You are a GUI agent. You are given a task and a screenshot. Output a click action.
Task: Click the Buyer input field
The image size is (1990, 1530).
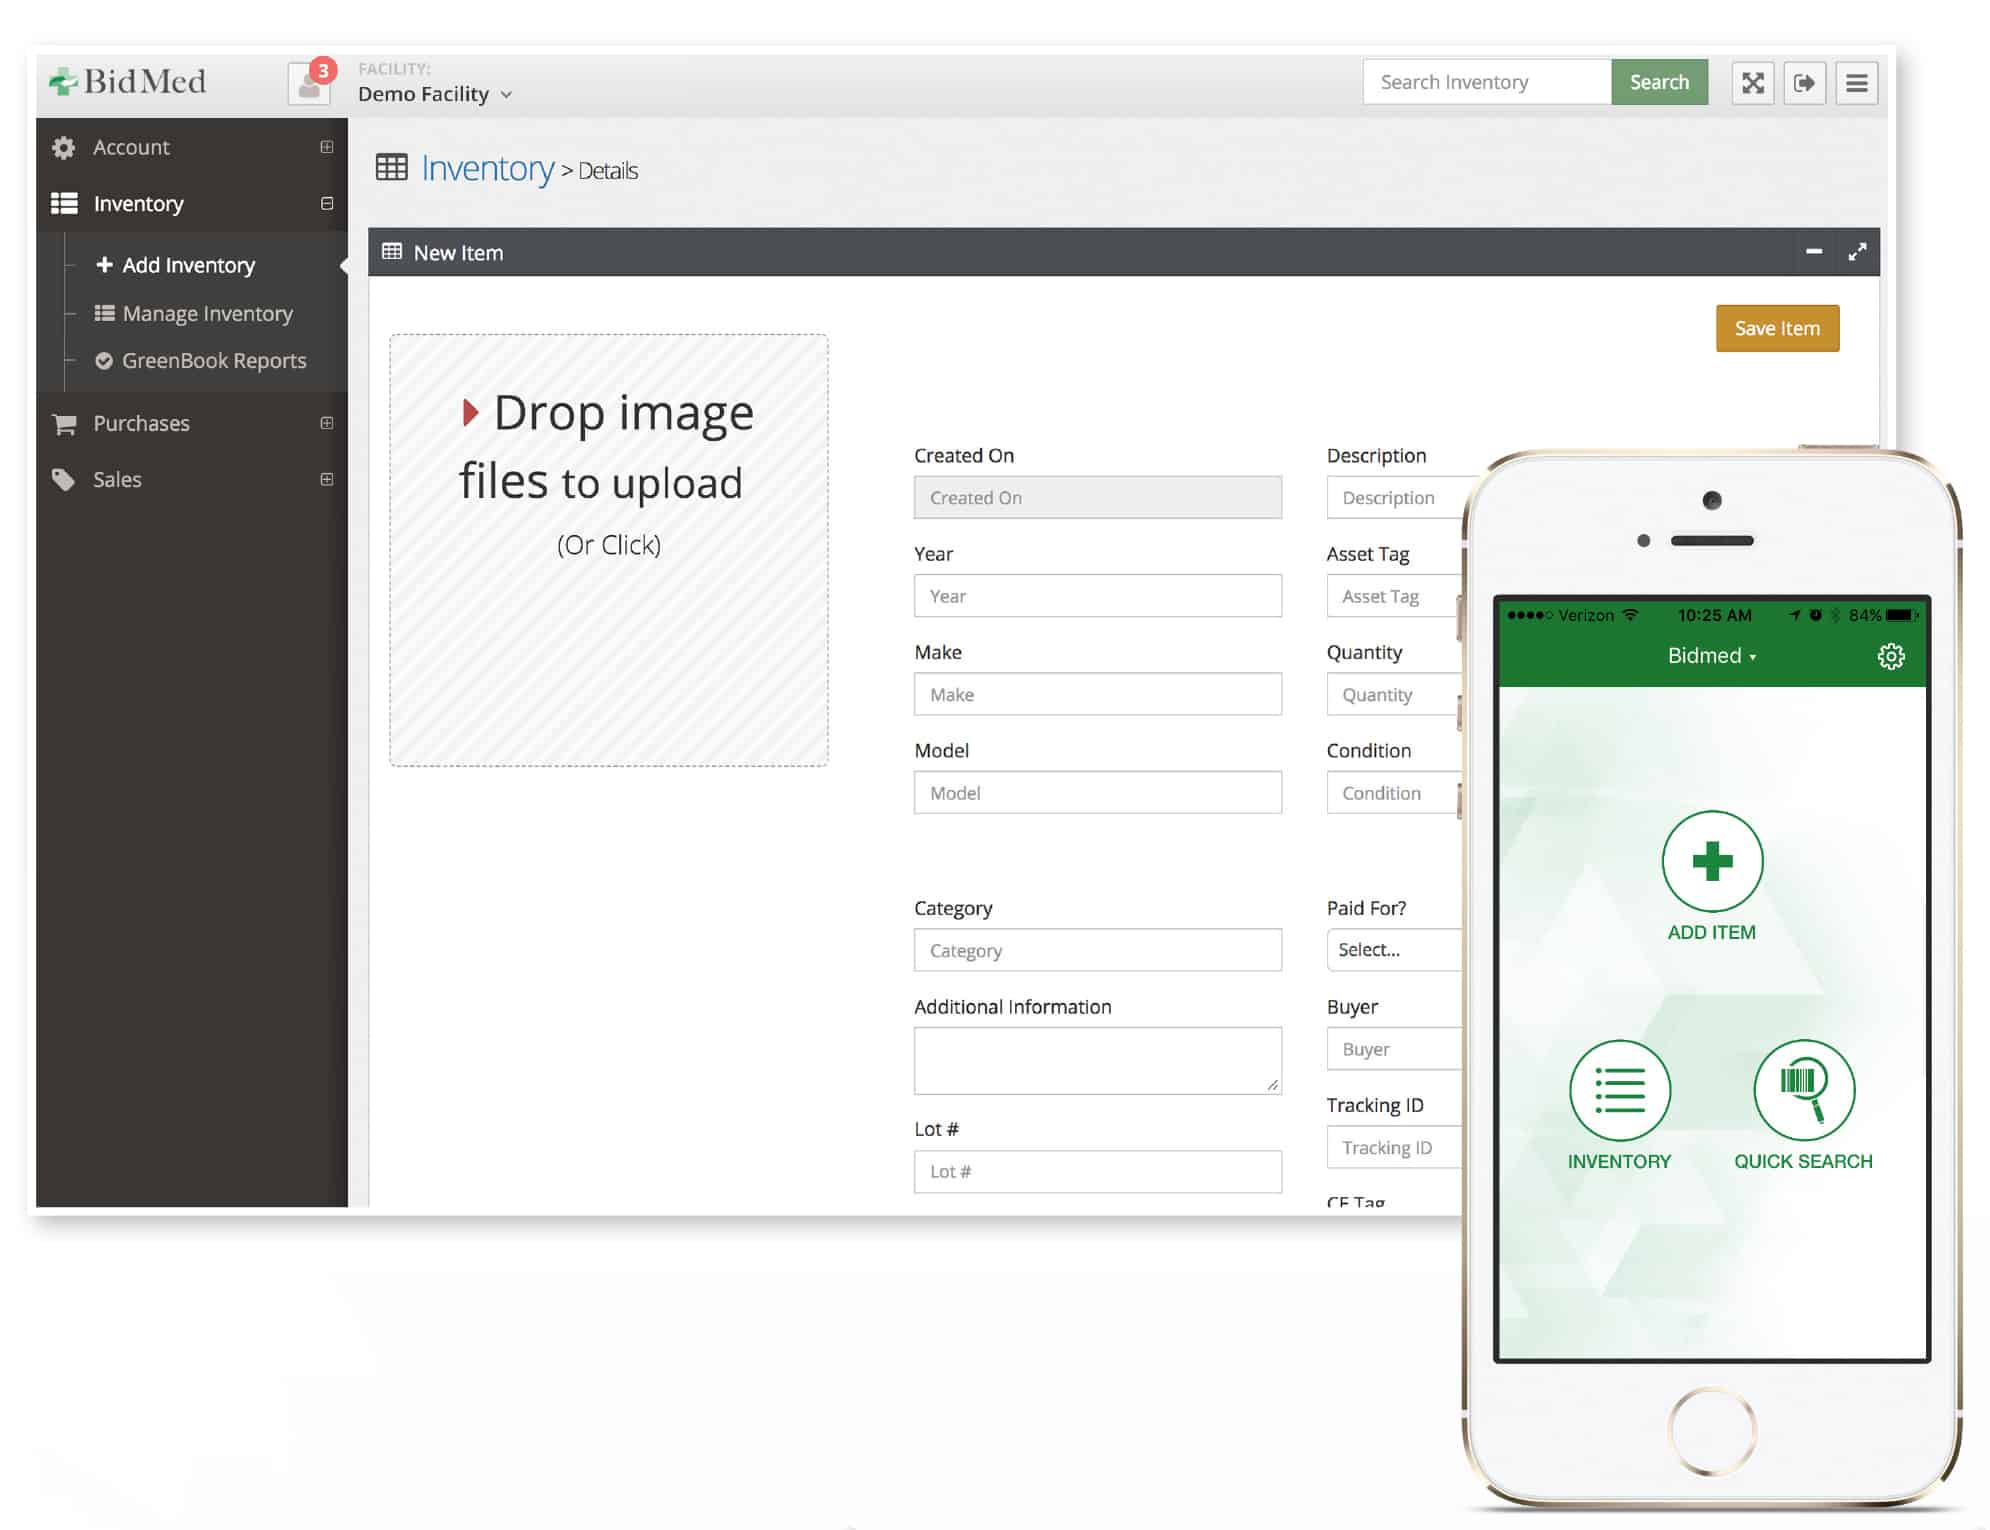[x=1394, y=1049]
